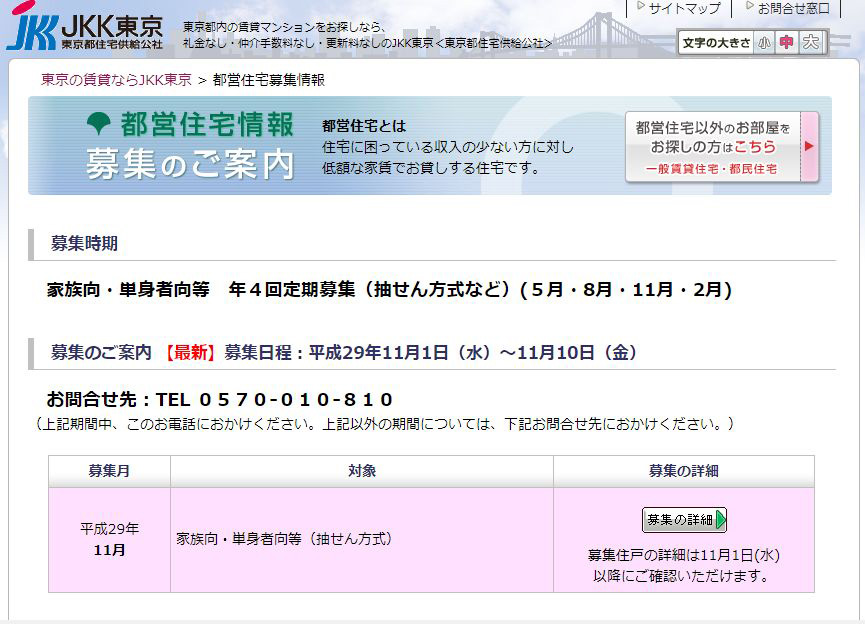Open the お問合せ窓口 link
This screenshot has height=624, width=865.
[793, 8]
